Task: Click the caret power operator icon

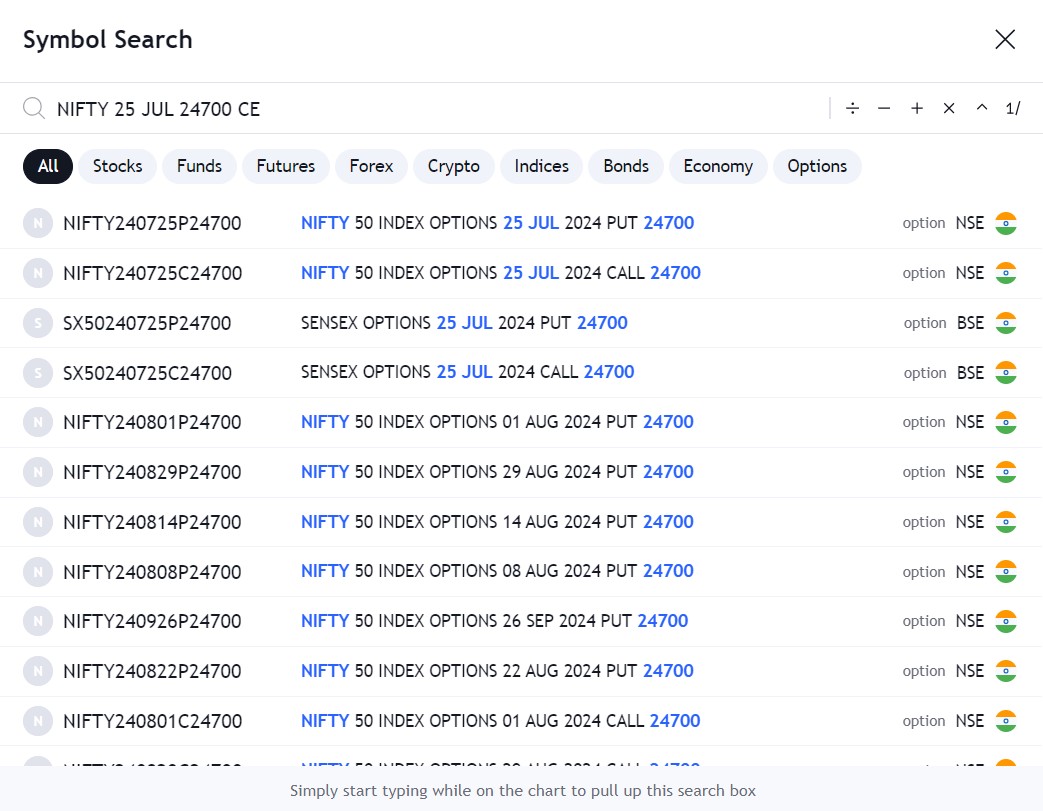Action: click(x=982, y=108)
